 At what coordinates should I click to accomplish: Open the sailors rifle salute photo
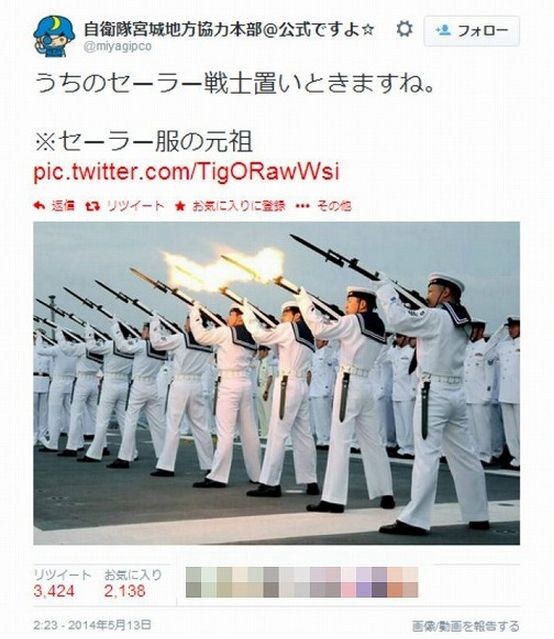(x=276, y=383)
